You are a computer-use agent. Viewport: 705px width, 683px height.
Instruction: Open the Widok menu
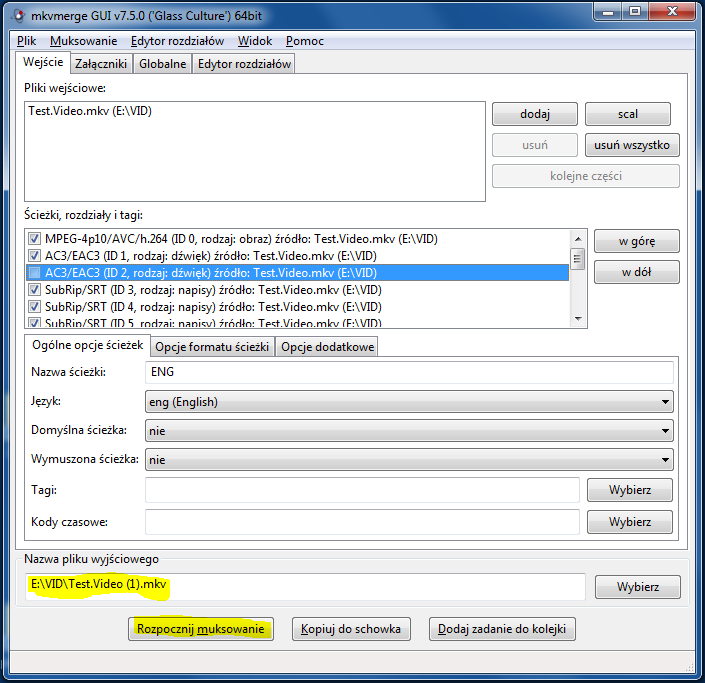click(x=255, y=41)
